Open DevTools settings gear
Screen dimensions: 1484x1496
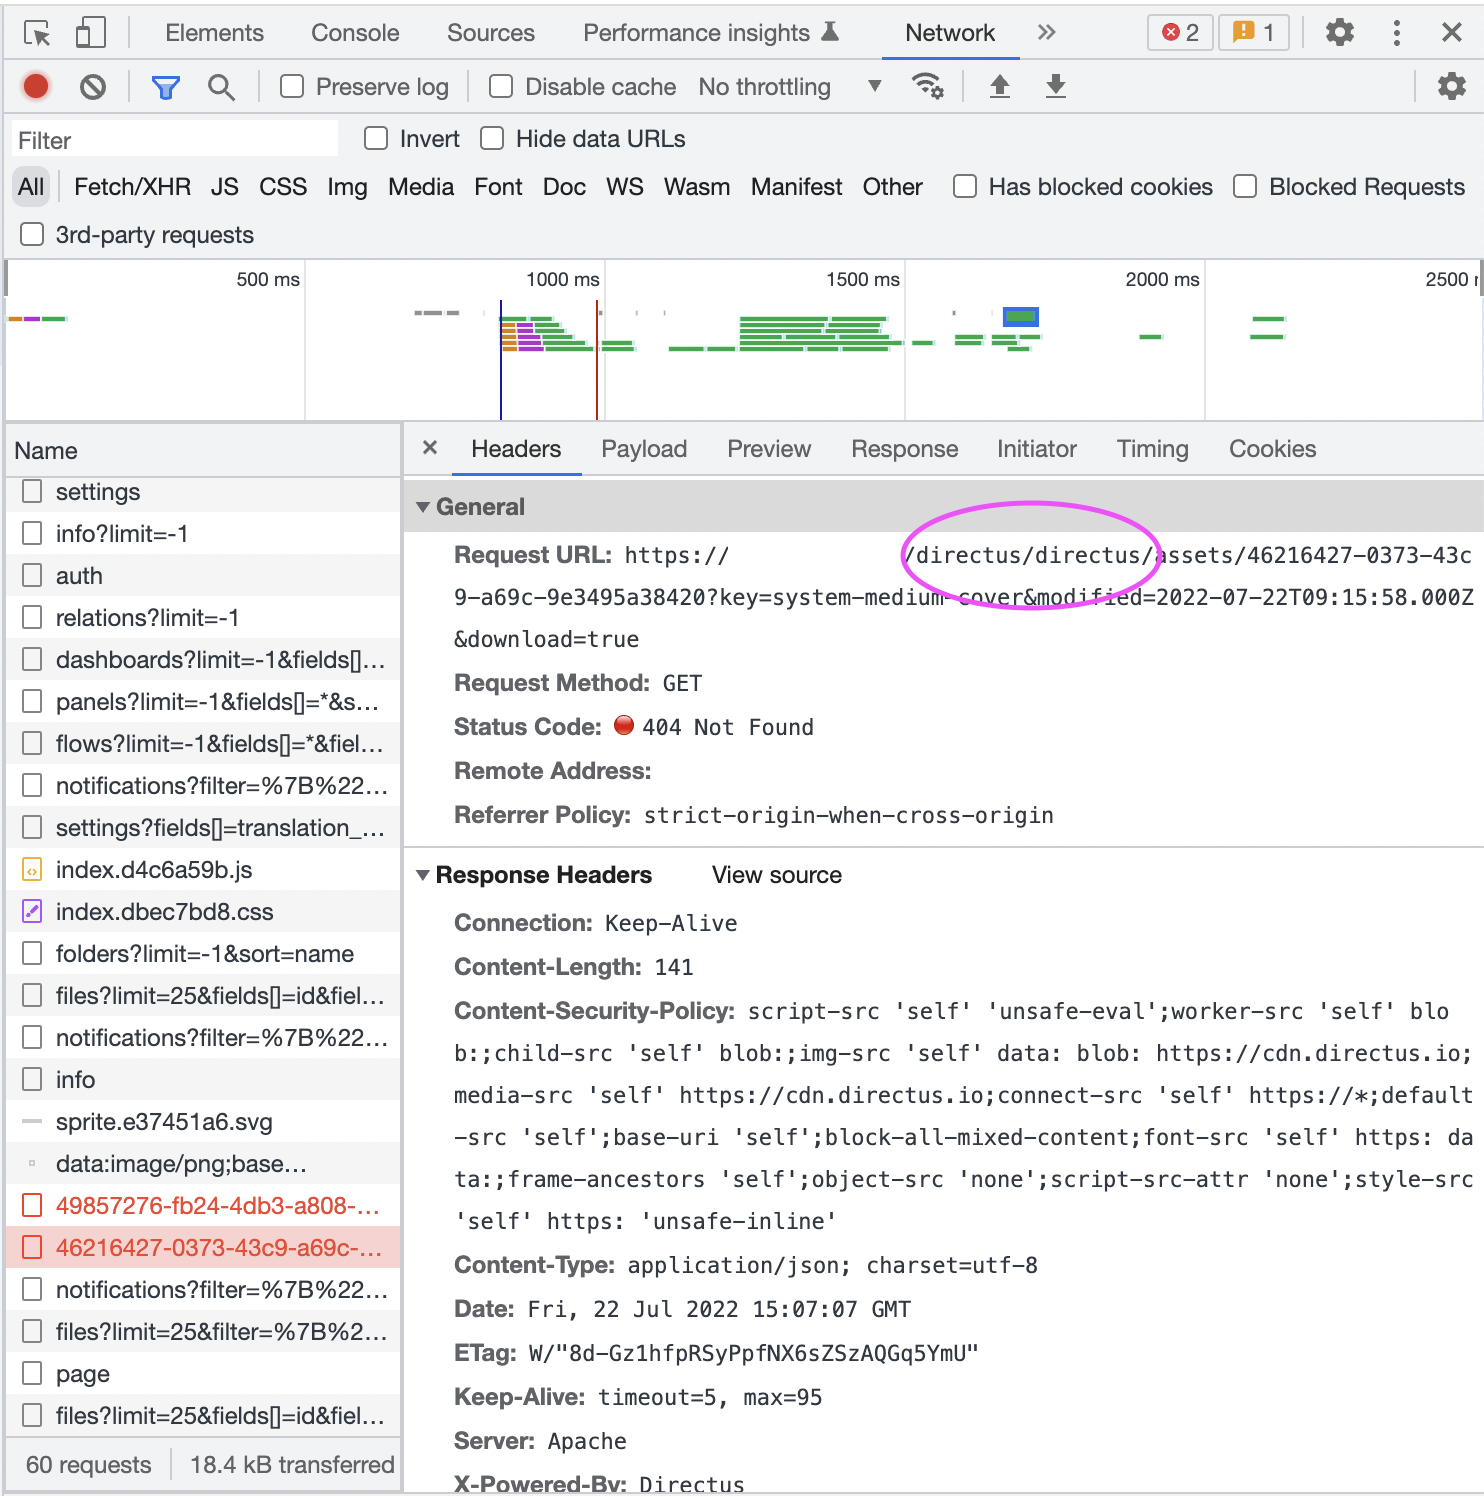coord(1340,32)
